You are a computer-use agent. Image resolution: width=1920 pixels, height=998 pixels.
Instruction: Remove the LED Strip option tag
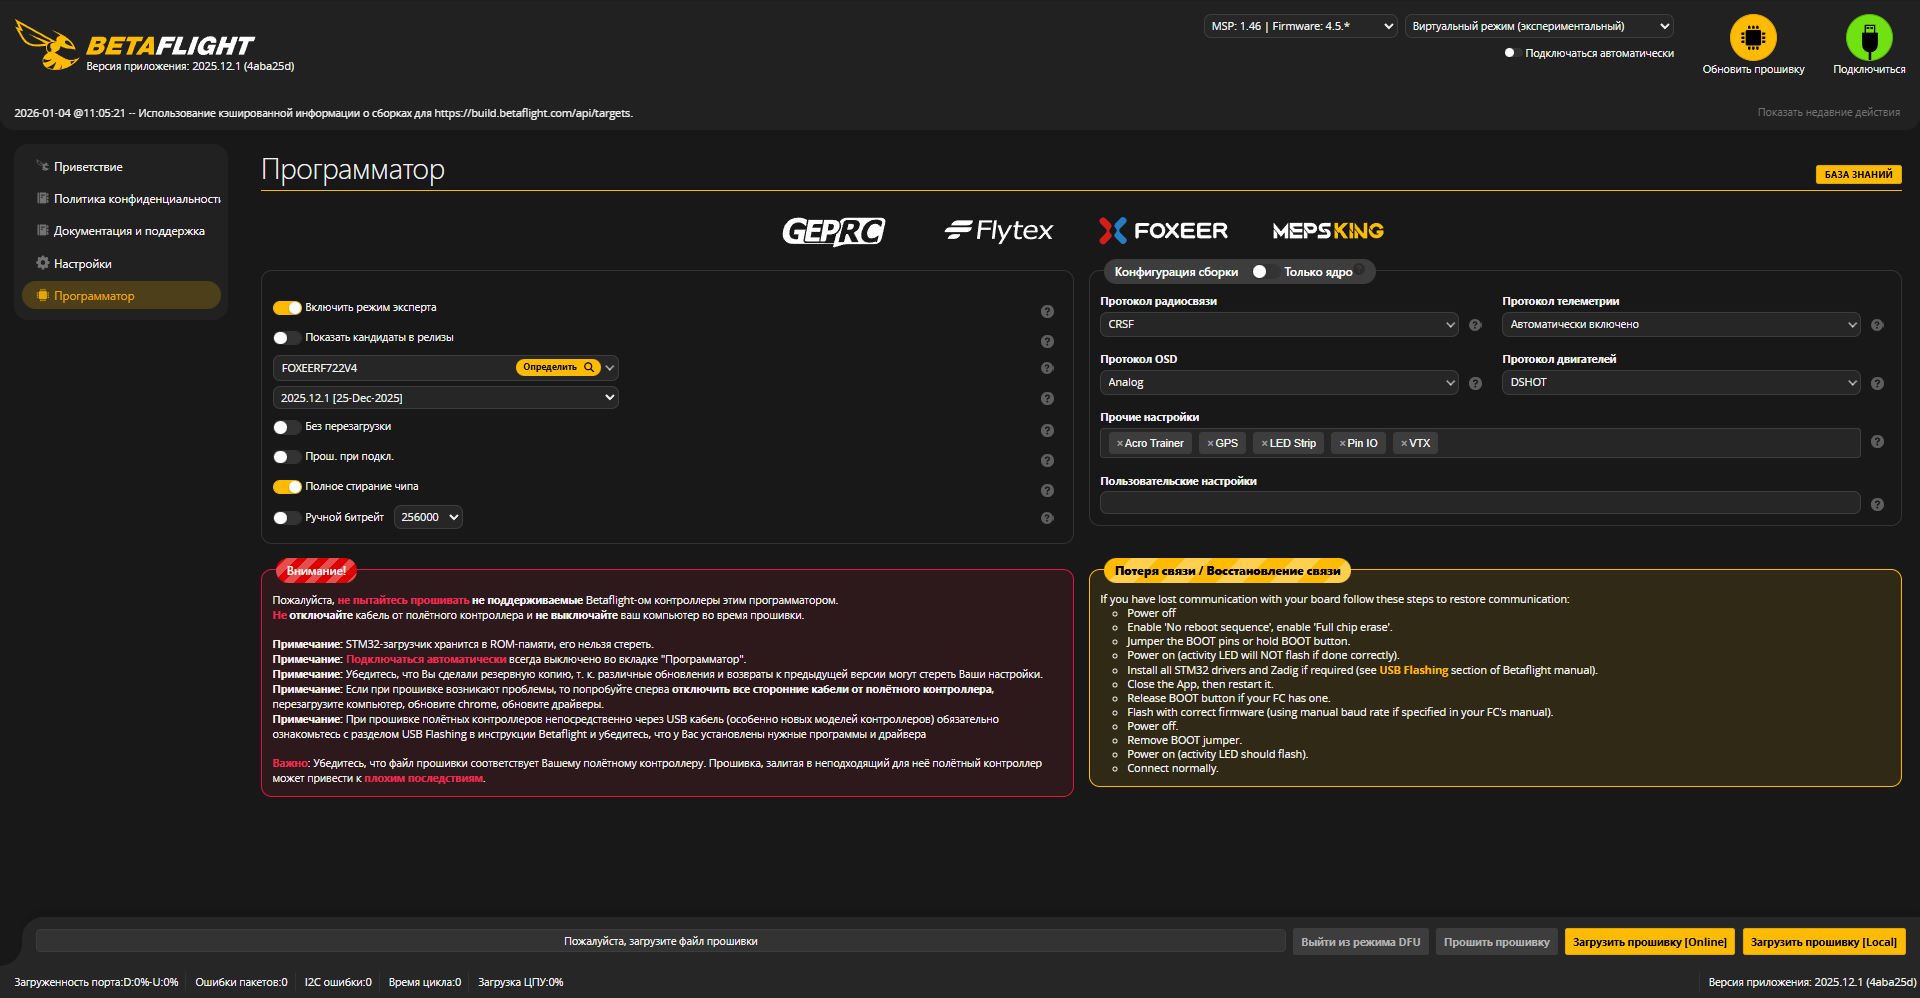coord(1264,444)
